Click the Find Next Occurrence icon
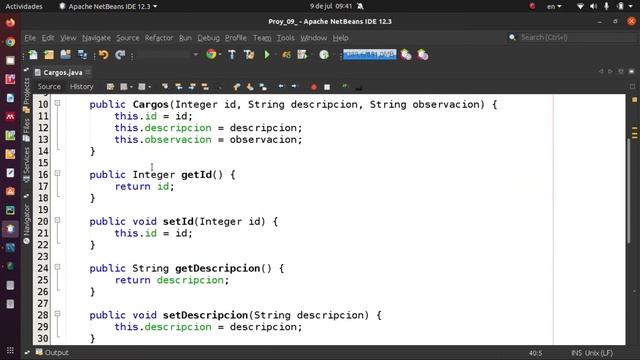640x360 pixels. click(192, 87)
